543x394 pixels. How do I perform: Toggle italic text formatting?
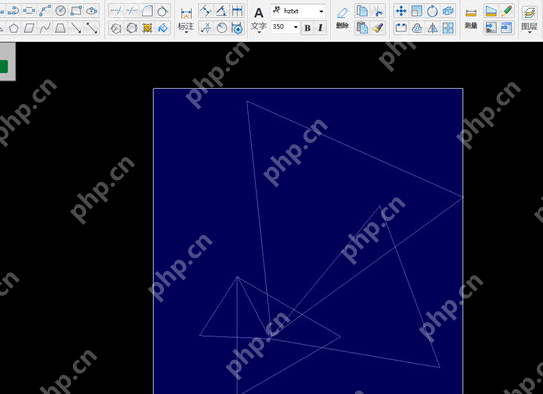[320, 28]
